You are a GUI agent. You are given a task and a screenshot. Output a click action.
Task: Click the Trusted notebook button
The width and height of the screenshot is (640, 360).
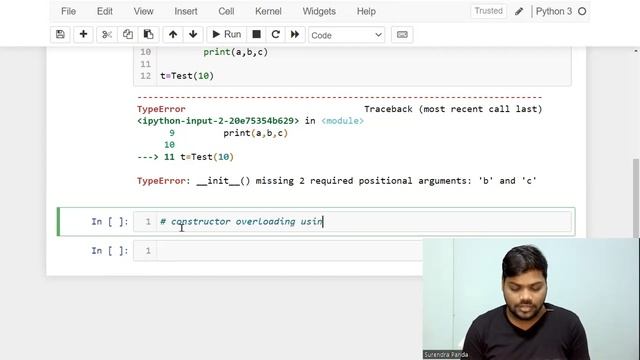click(489, 11)
